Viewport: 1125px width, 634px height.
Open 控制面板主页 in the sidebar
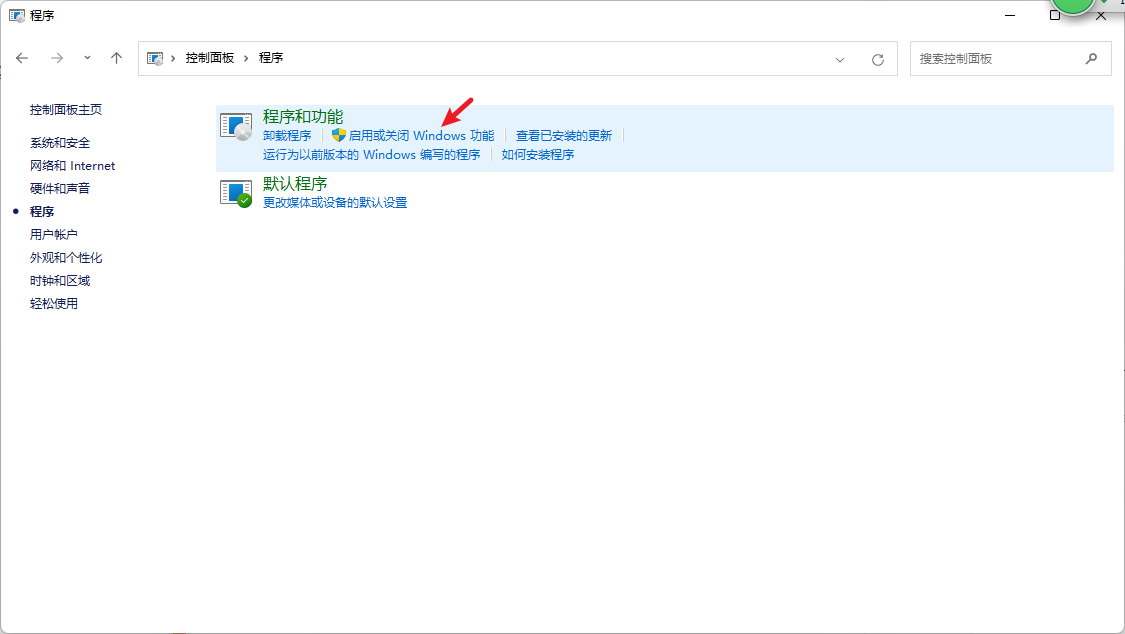pos(66,110)
